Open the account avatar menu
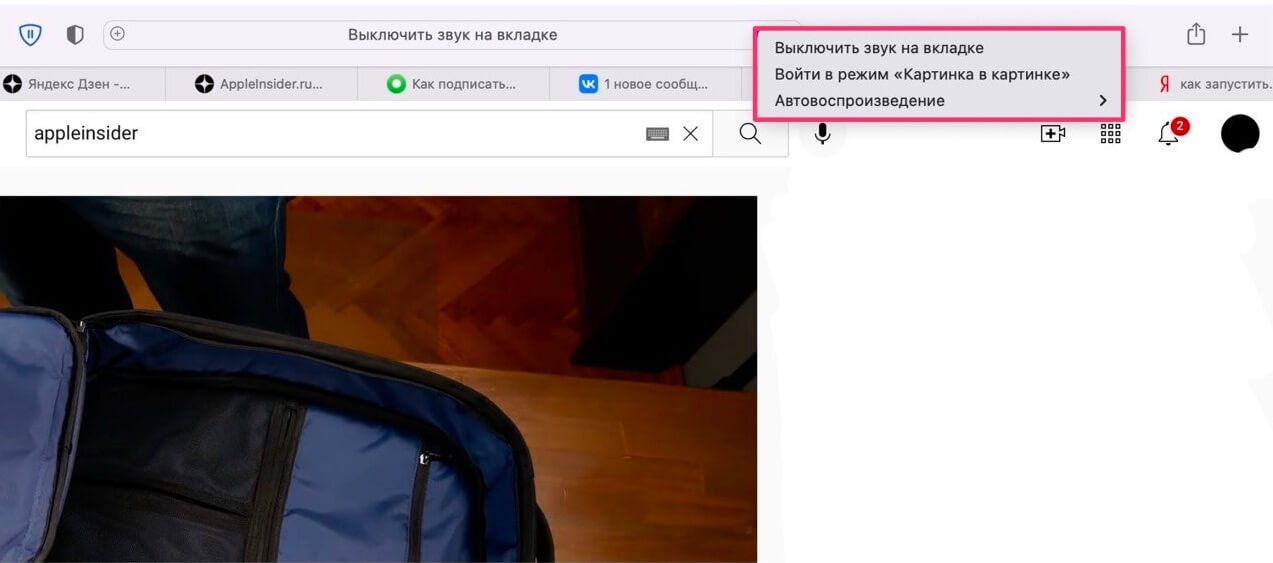 click(x=1240, y=134)
